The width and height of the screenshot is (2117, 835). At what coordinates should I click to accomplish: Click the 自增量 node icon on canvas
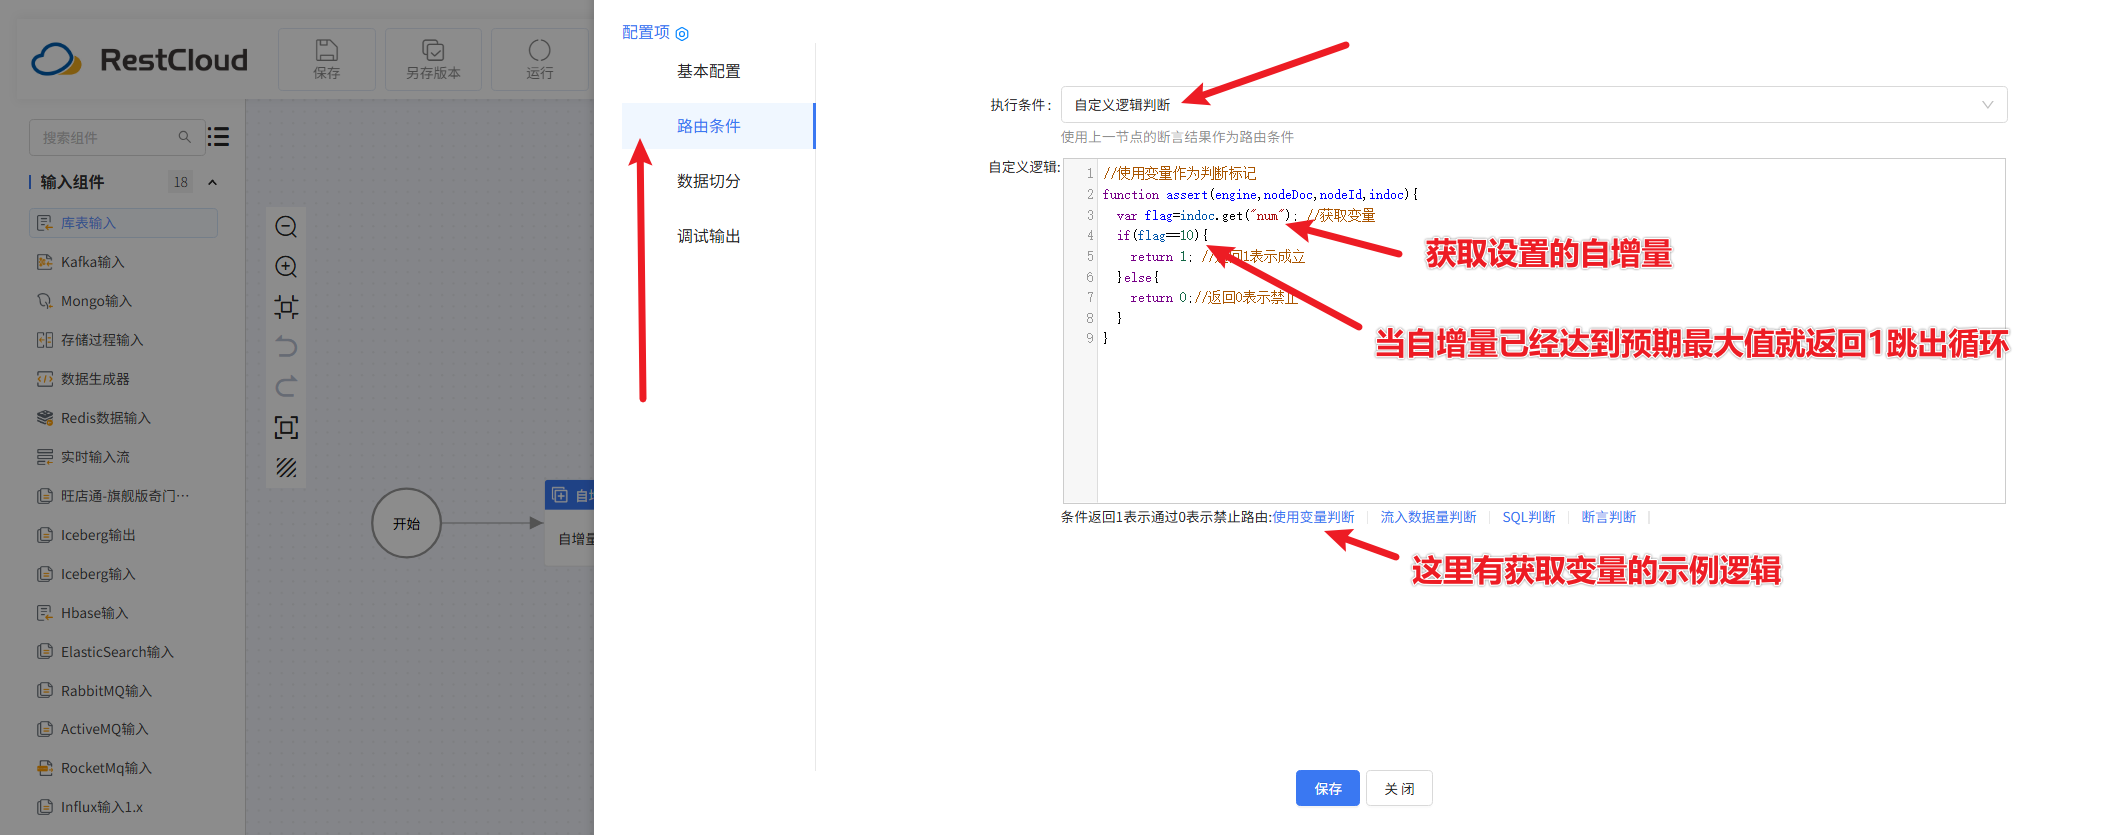pos(560,495)
